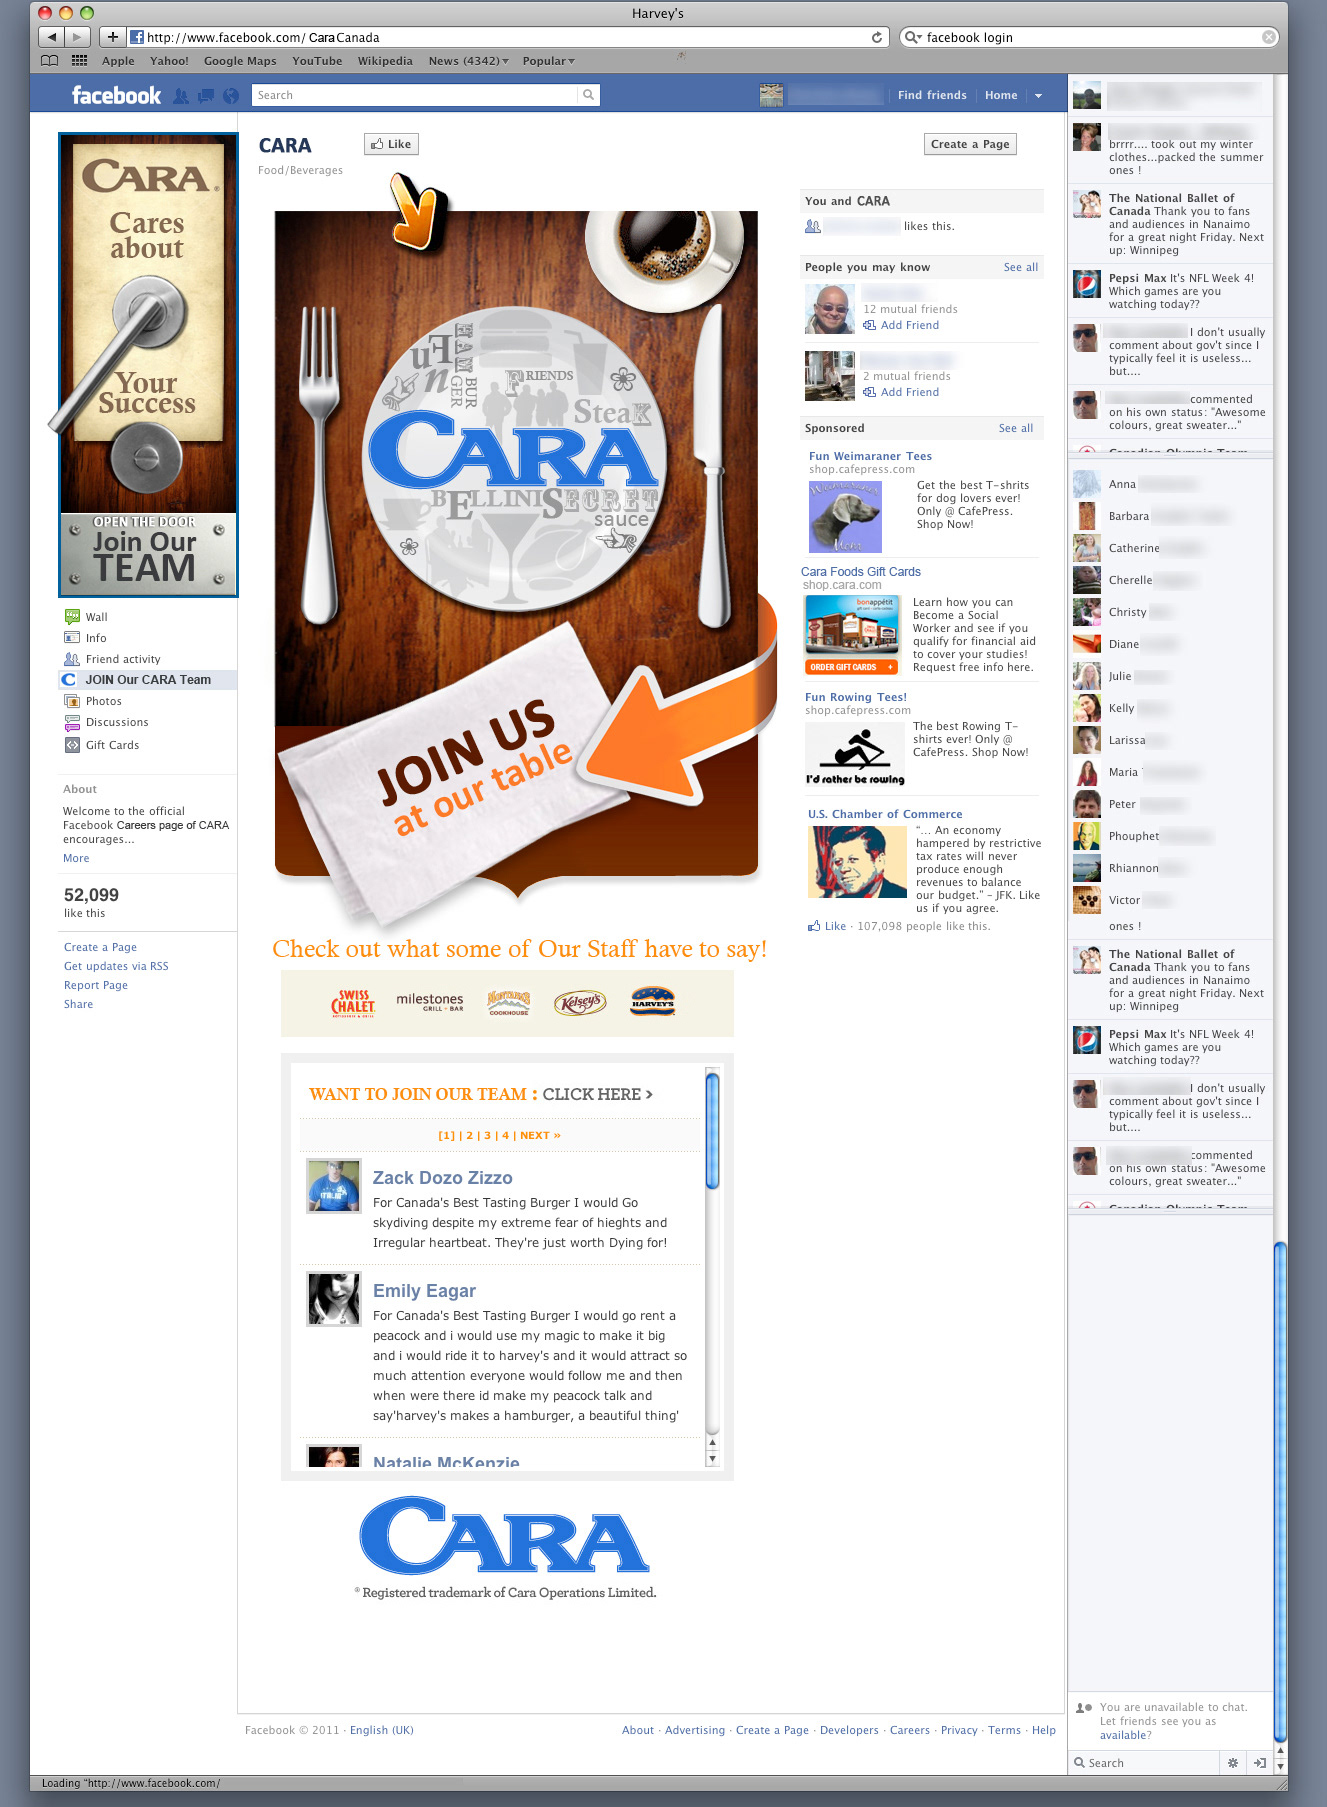Expand the Popular bookmarks folder

pyautogui.click(x=548, y=61)
